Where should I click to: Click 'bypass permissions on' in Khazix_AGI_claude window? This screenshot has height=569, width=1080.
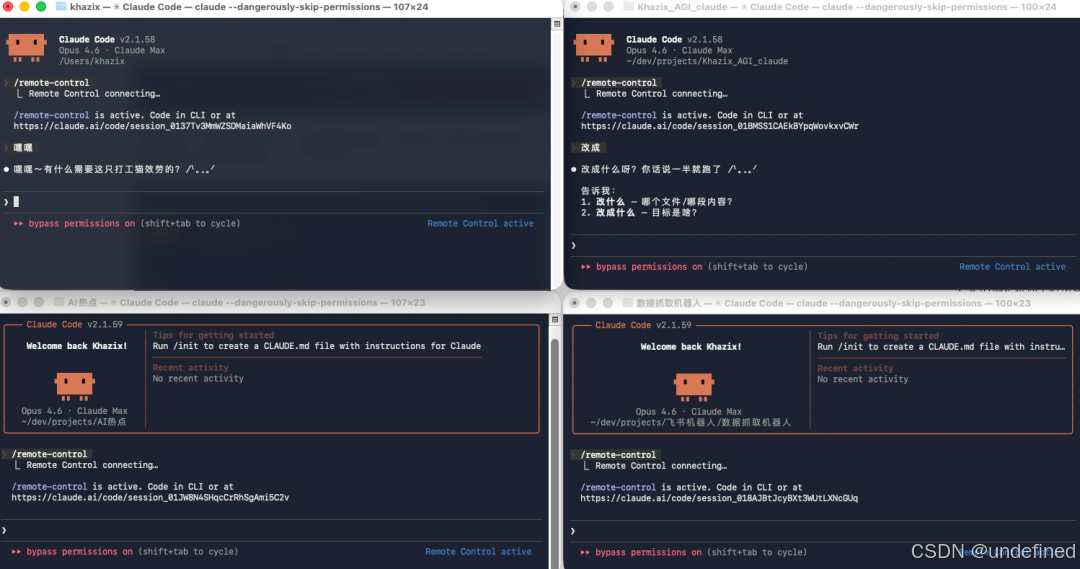pyautogui.click(x=649, y=267)
